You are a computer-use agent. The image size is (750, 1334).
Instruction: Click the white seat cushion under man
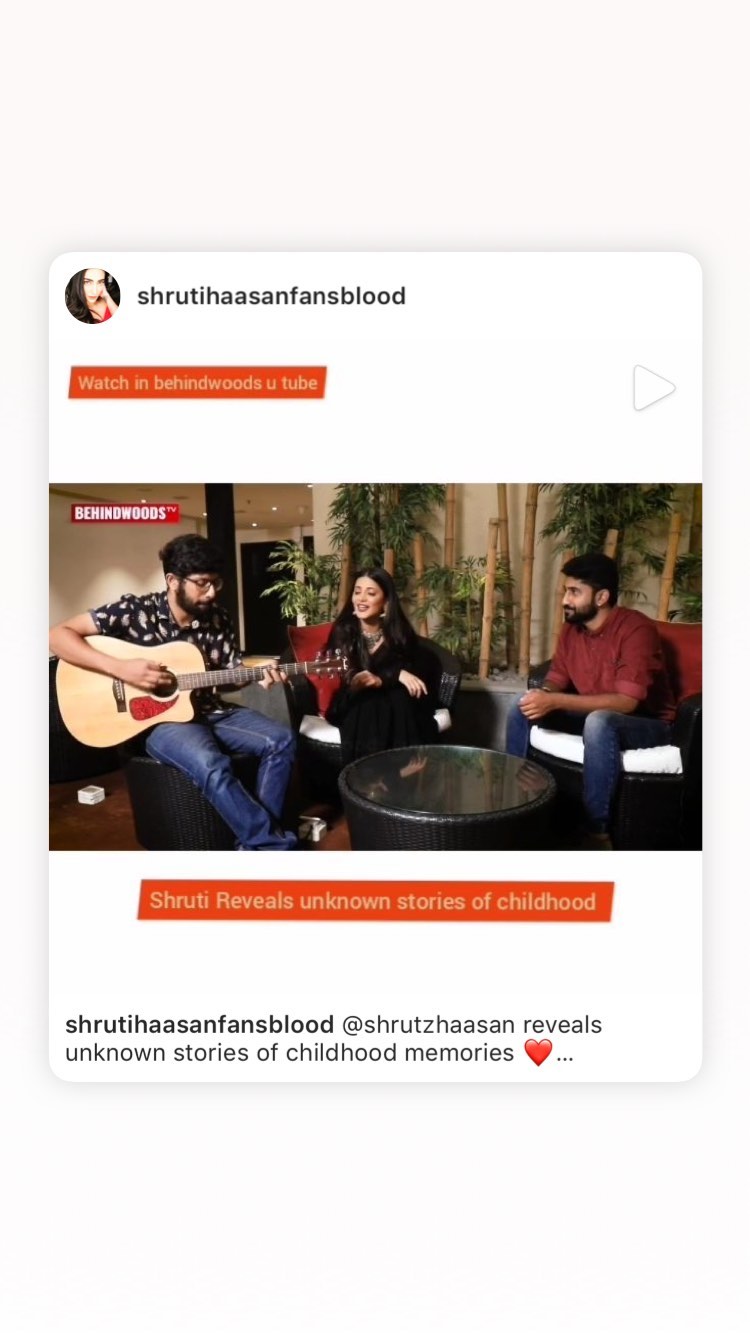pyautogui.click(x=606, y=750)
